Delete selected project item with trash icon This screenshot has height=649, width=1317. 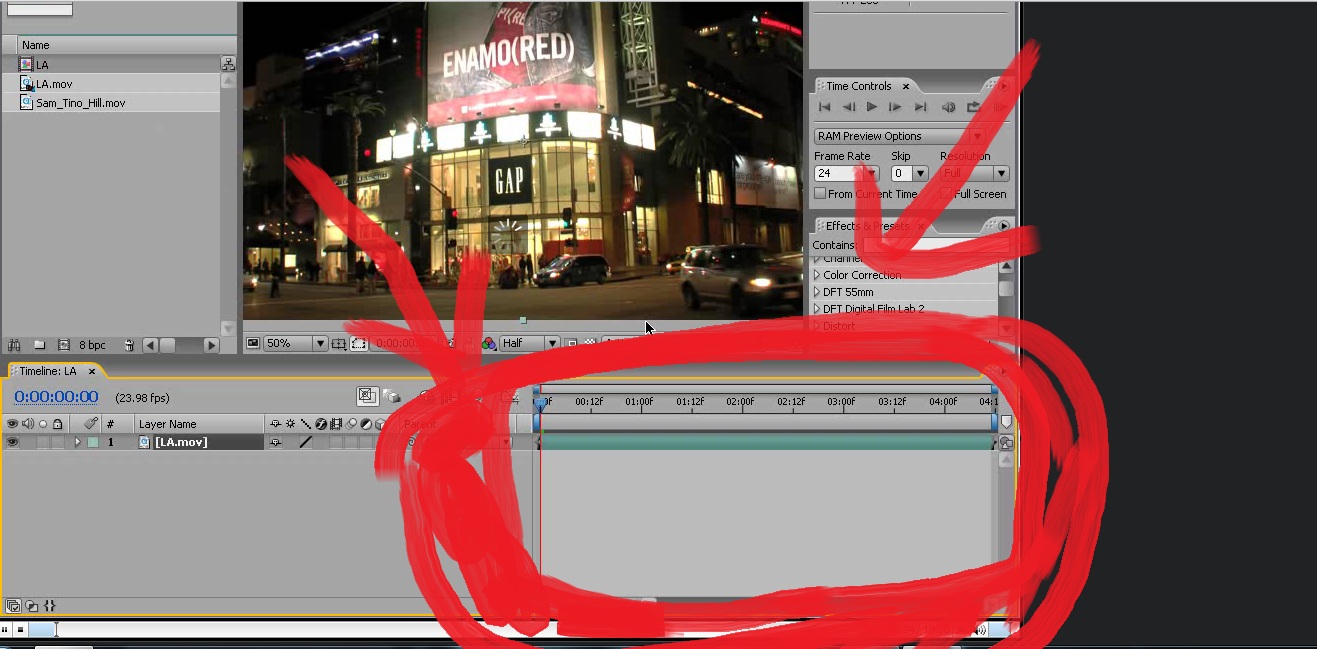tap(129, 345)
